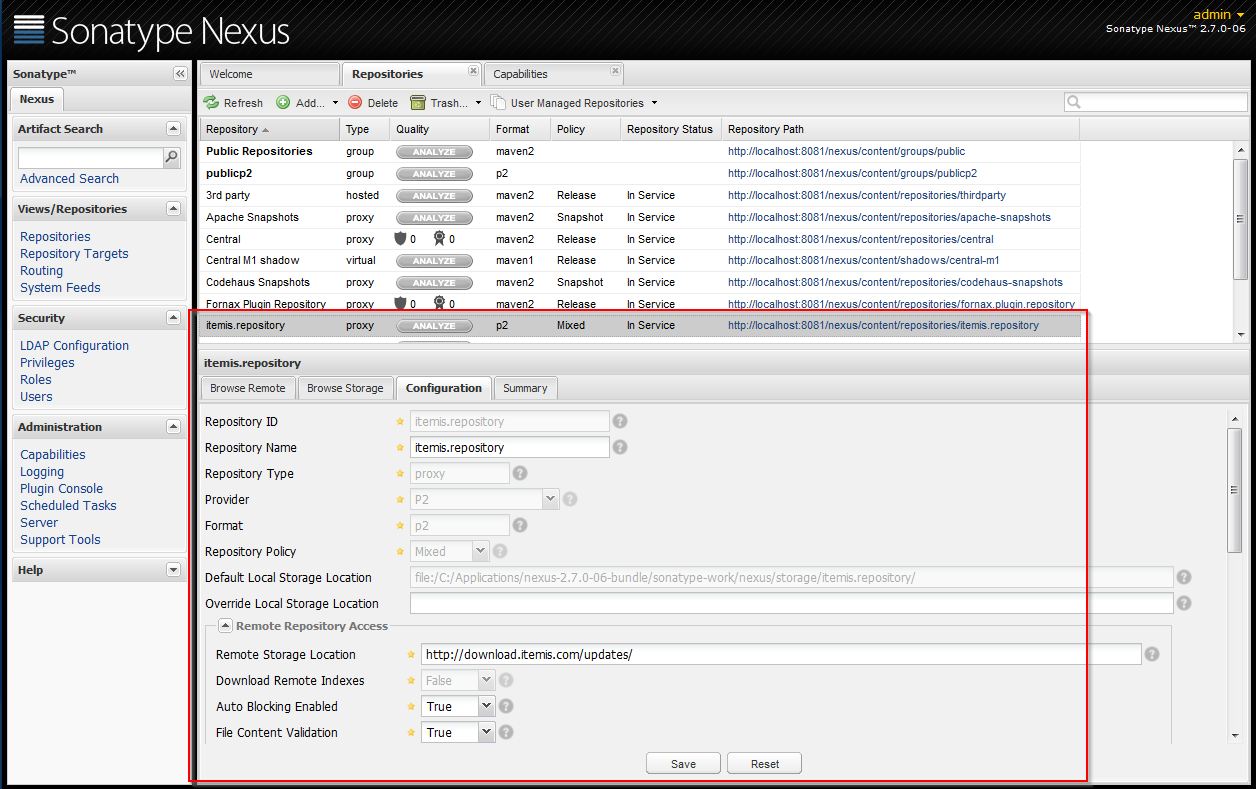Click the ribbon badge icon in the Central row
1256x789 pixels.
pos(439,239)
